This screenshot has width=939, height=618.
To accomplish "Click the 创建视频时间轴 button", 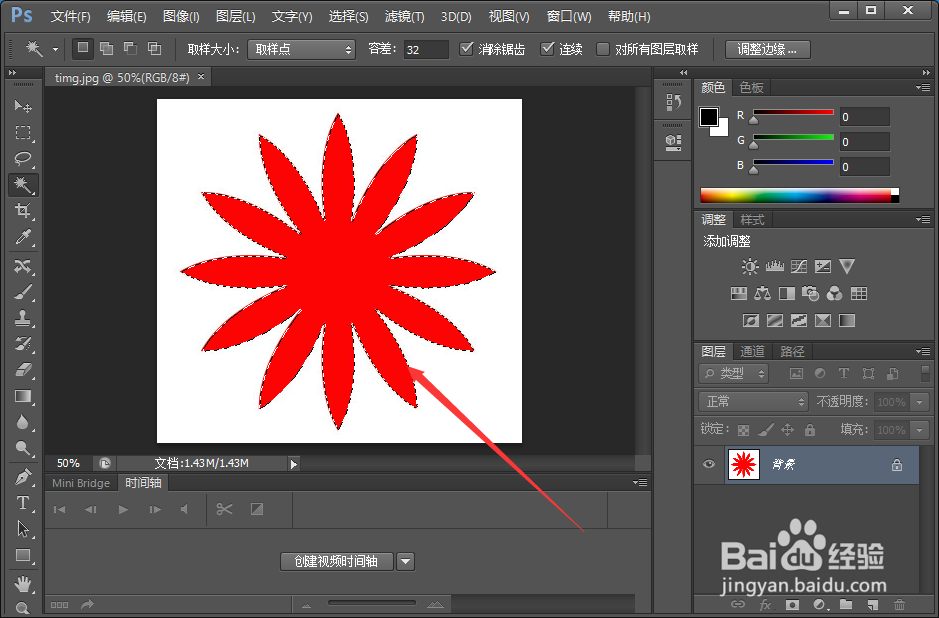I will 337,562.
